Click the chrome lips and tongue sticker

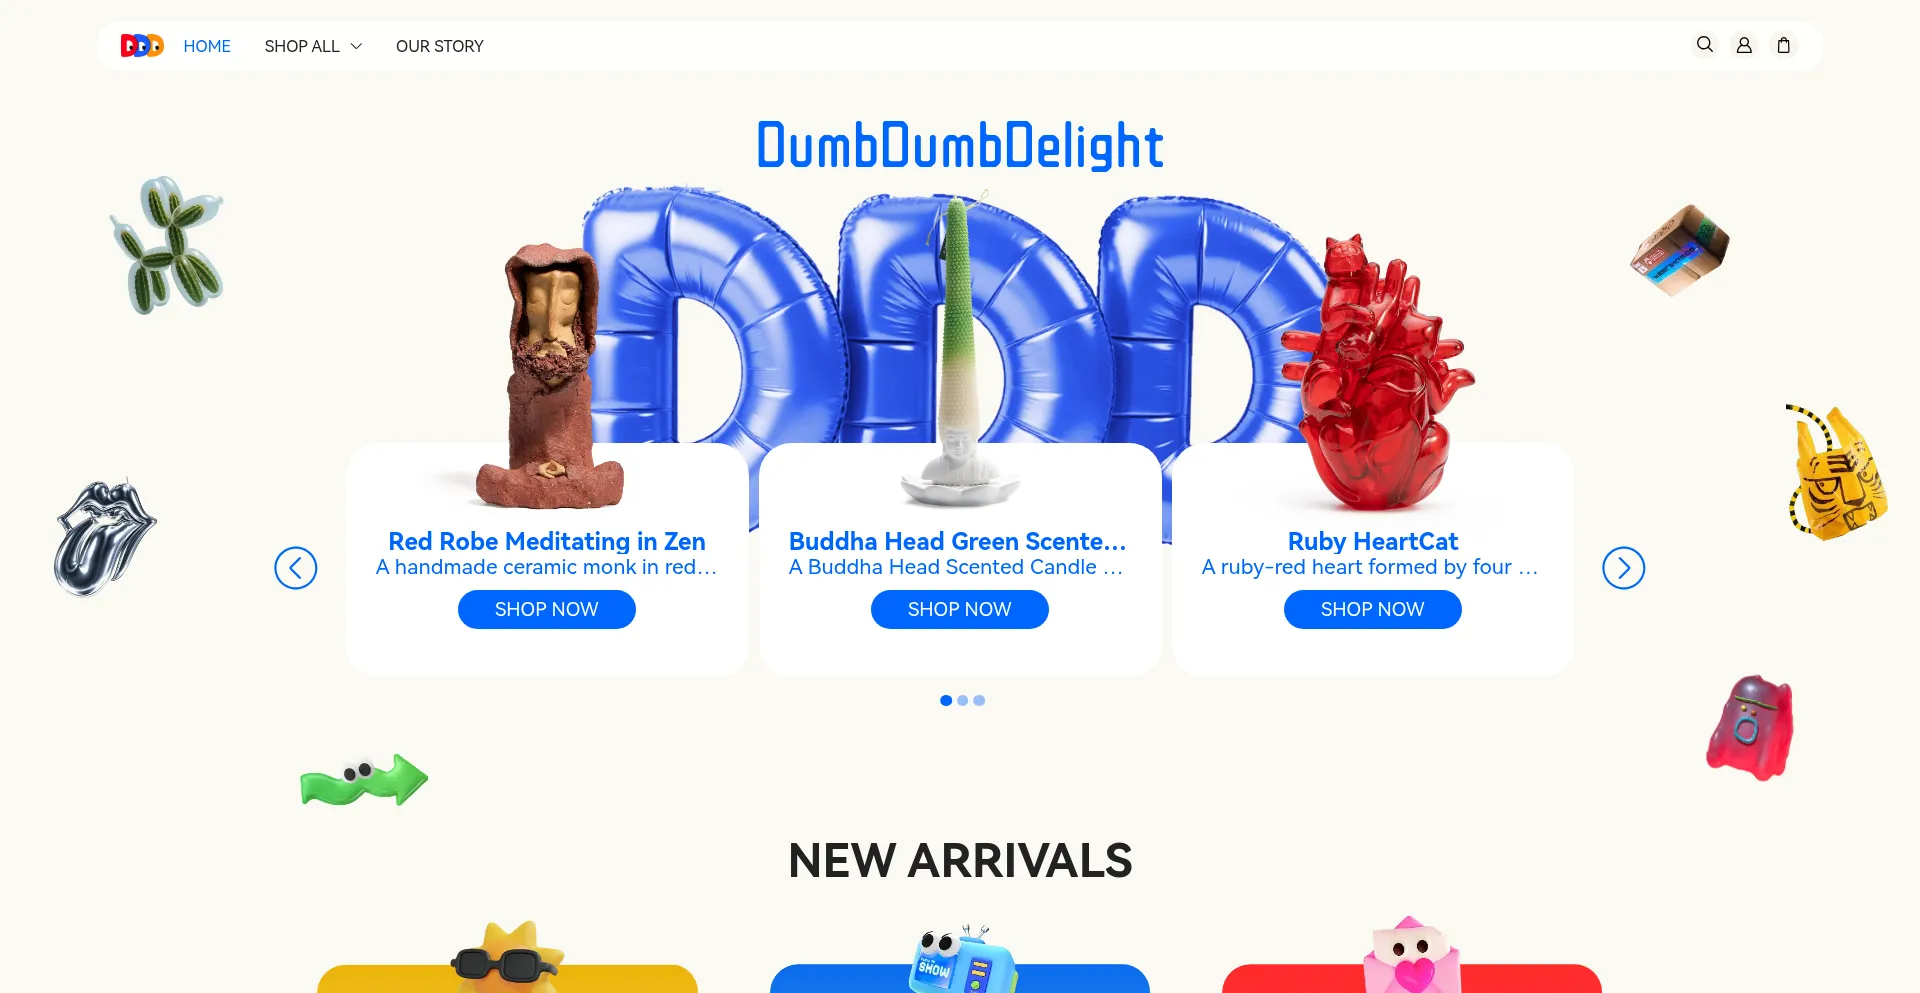(x=105, y=538)
